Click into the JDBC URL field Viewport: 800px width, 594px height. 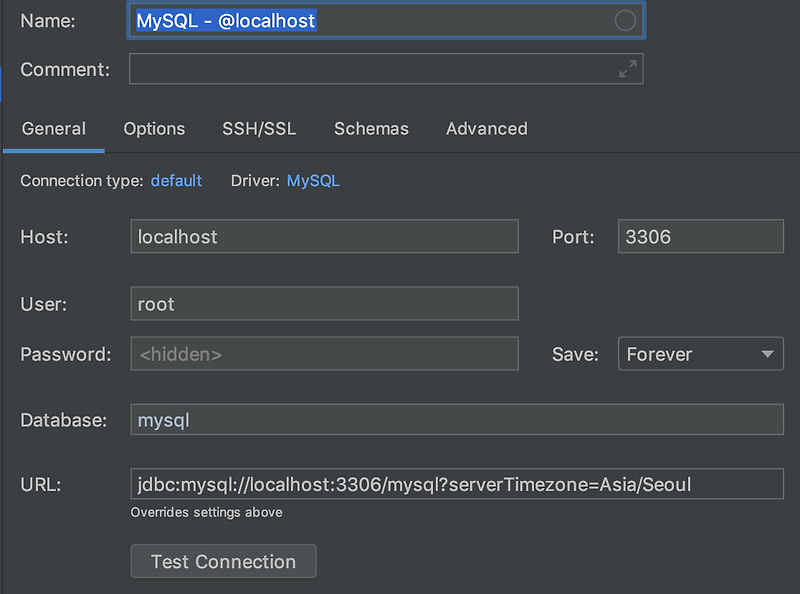coord(456,485)
